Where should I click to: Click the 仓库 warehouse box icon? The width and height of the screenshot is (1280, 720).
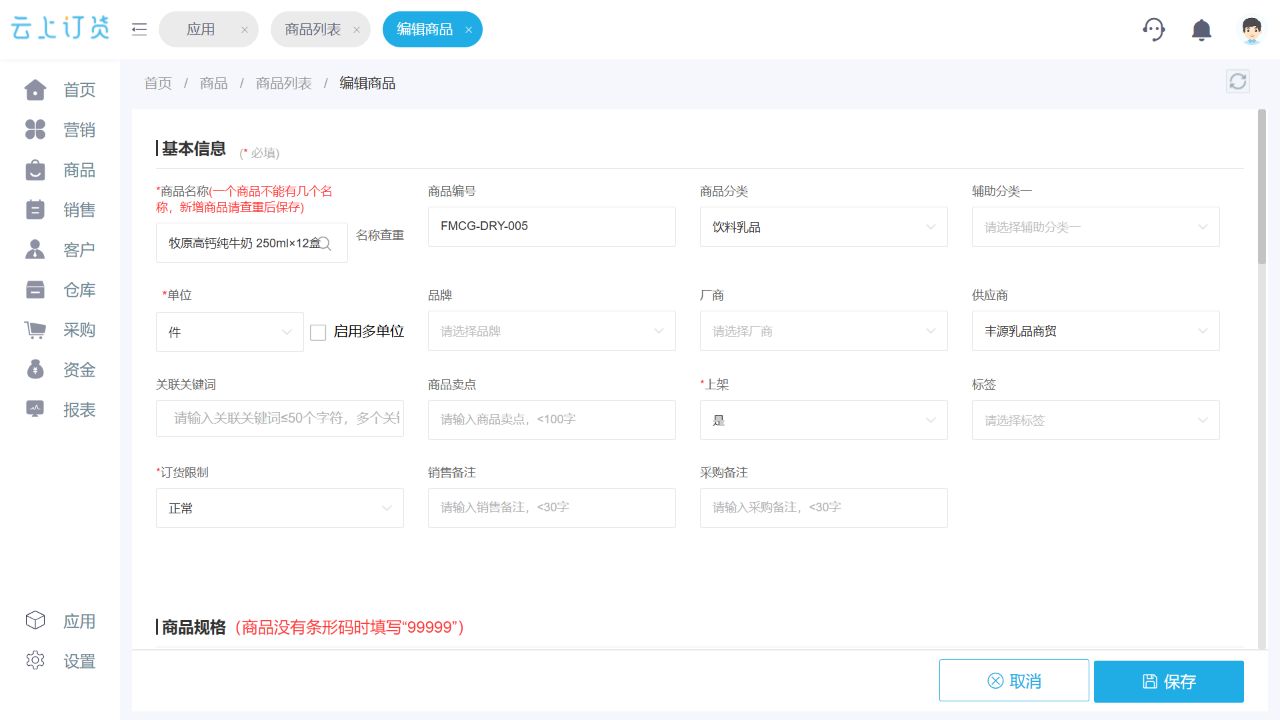(35, 290)
